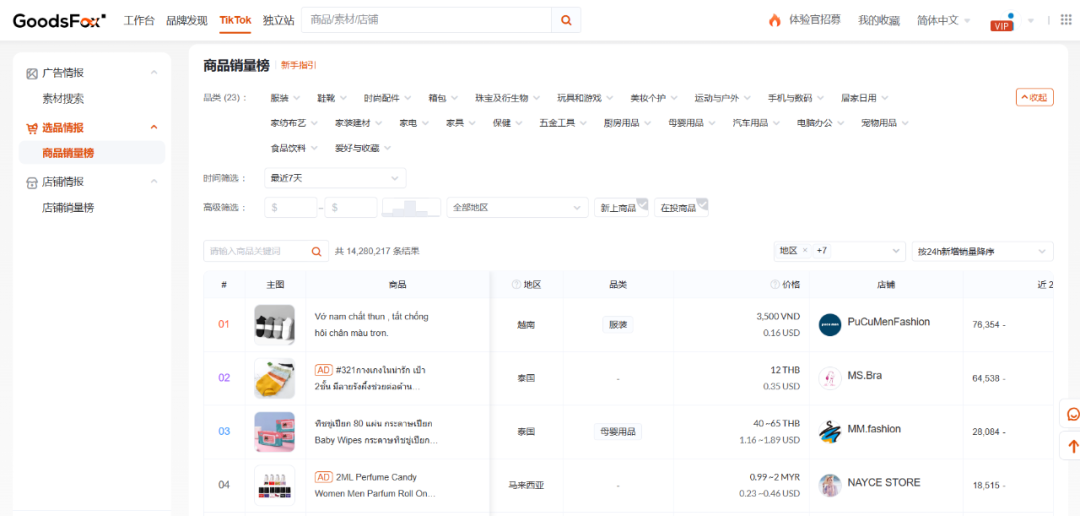Focus the minimum price $ field
This screenshot has width=1080, height=516.
click(291, 207)
